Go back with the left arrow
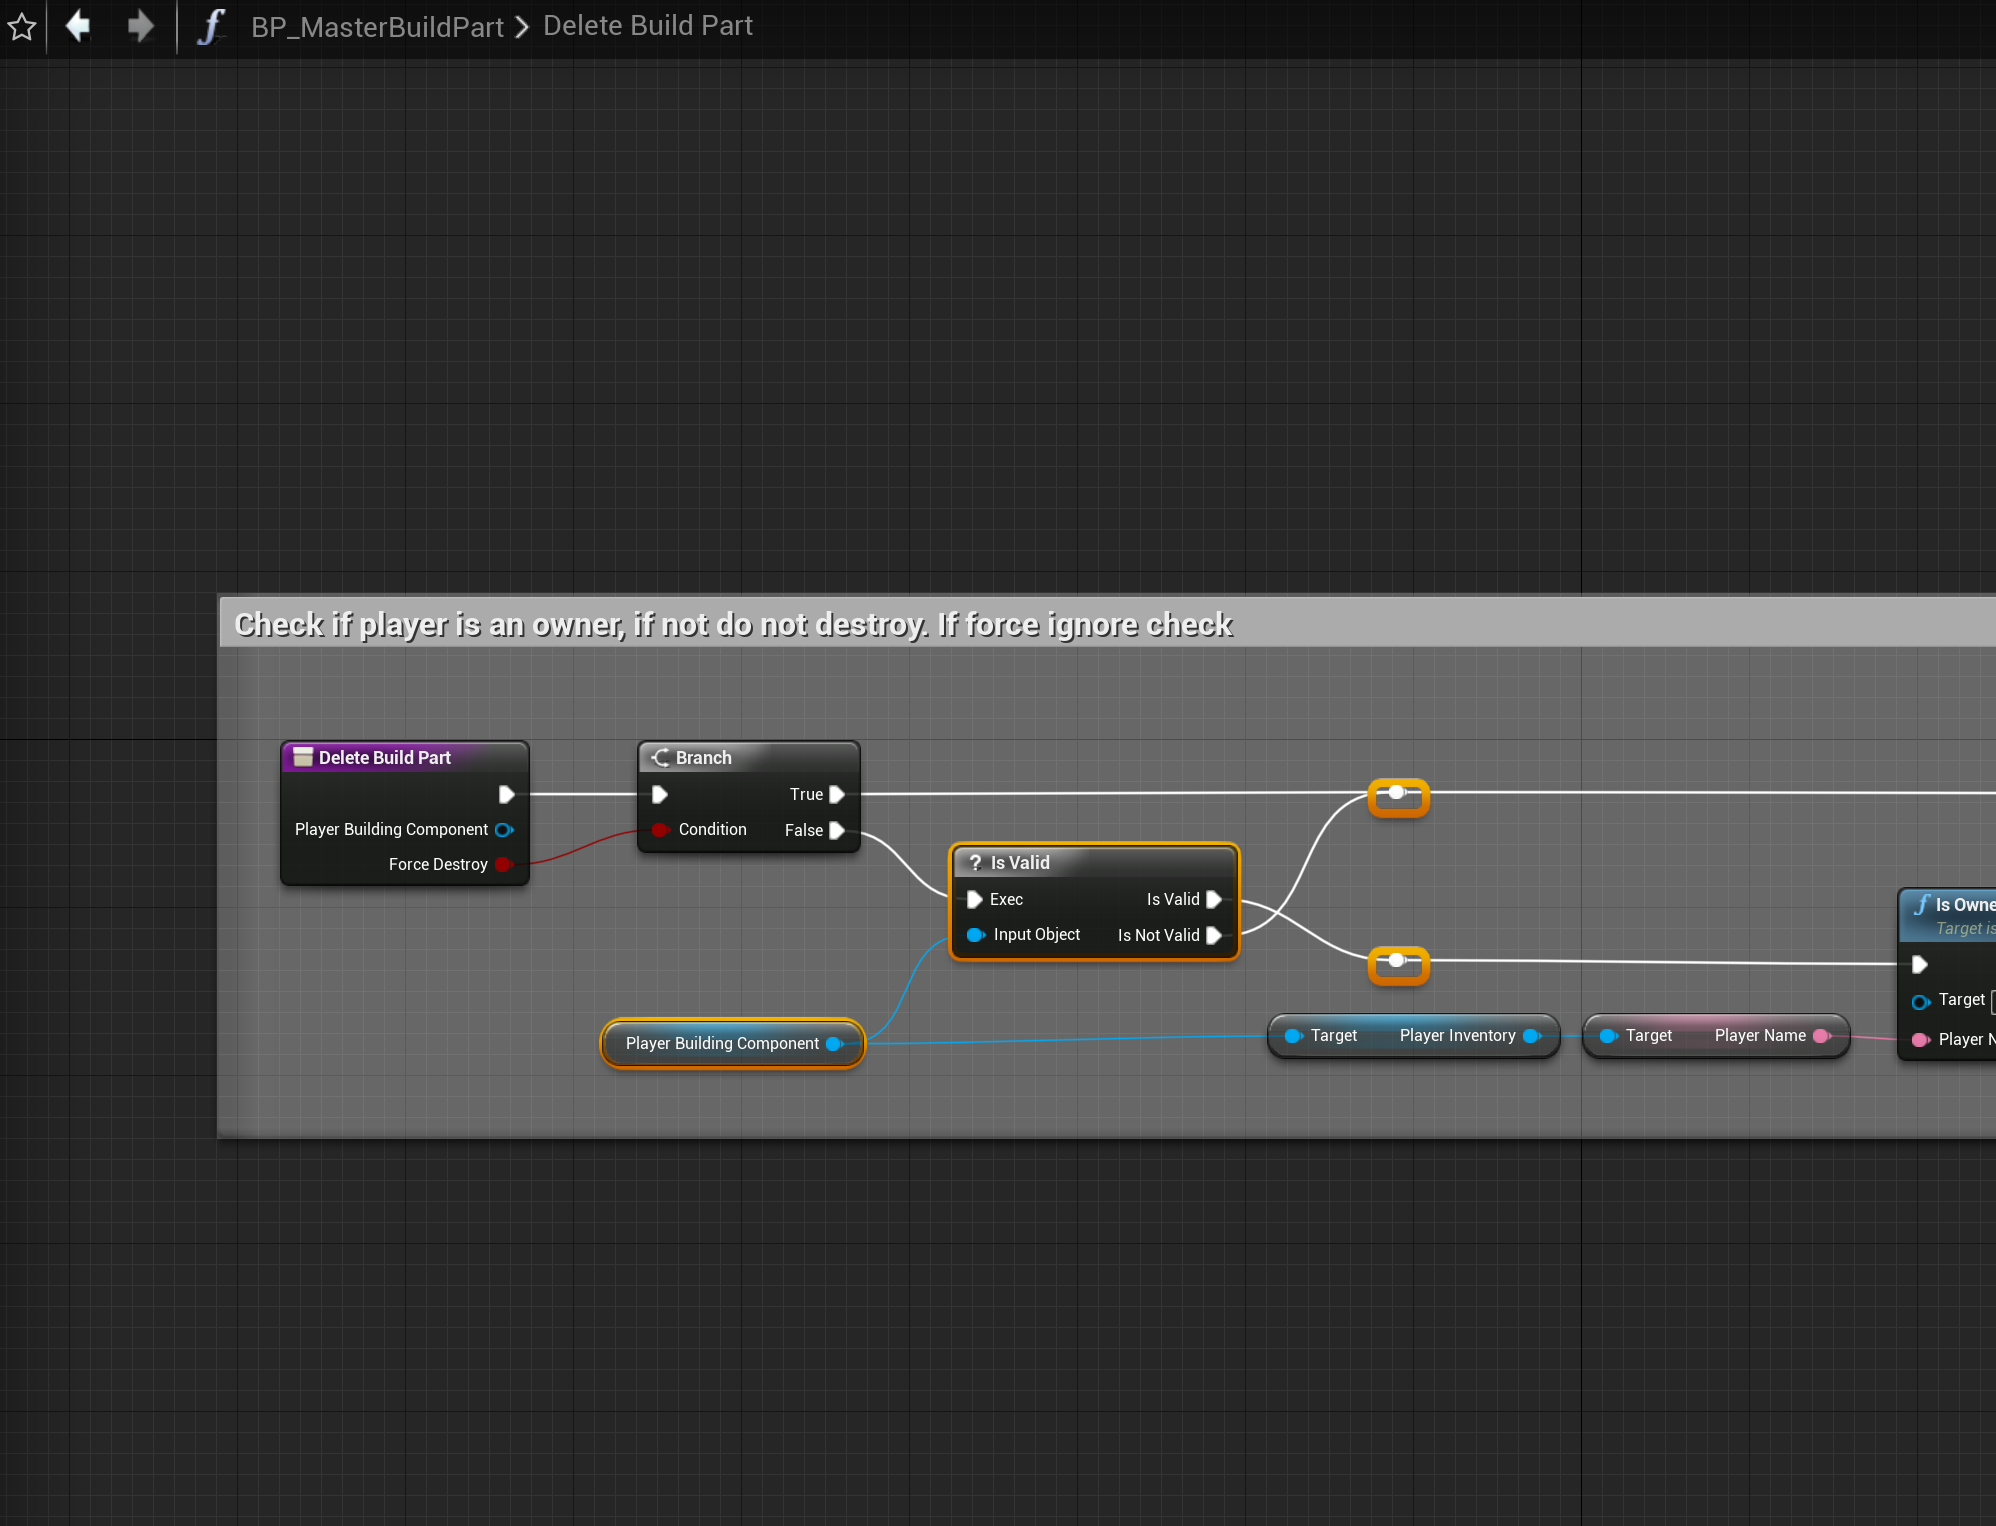Screen dimensions: 1996x1526 [78, 26]
